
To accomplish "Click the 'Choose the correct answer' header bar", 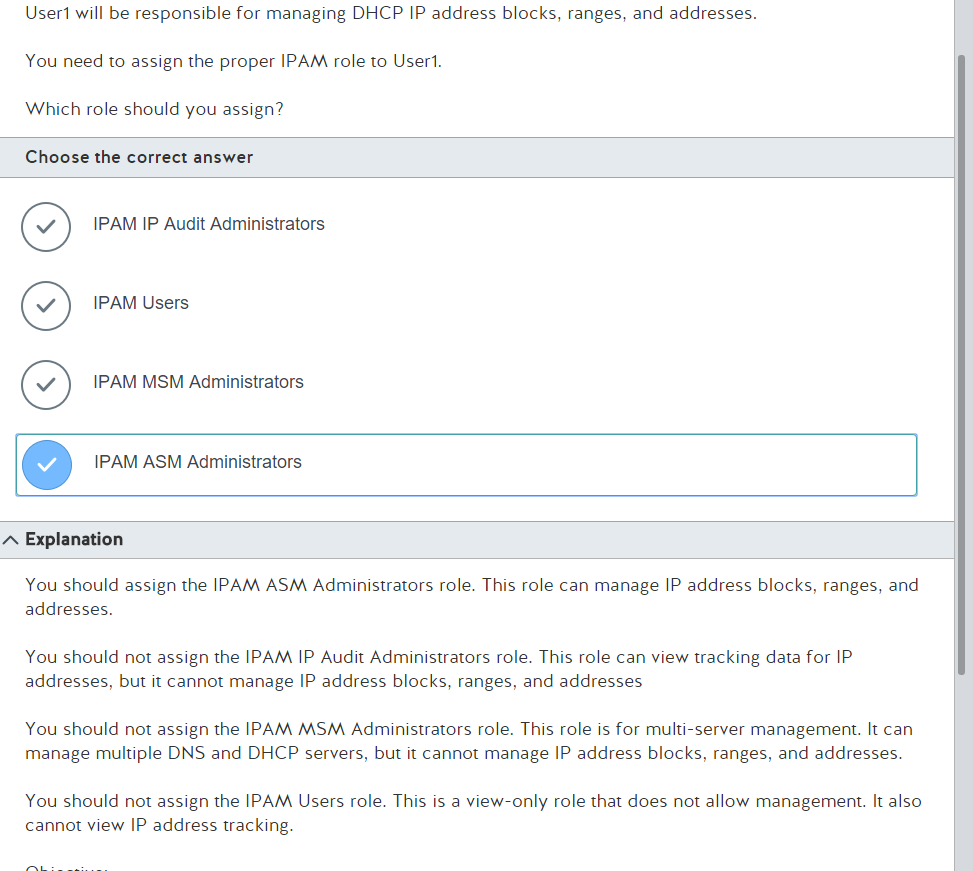I will click(x=477, y=158).
